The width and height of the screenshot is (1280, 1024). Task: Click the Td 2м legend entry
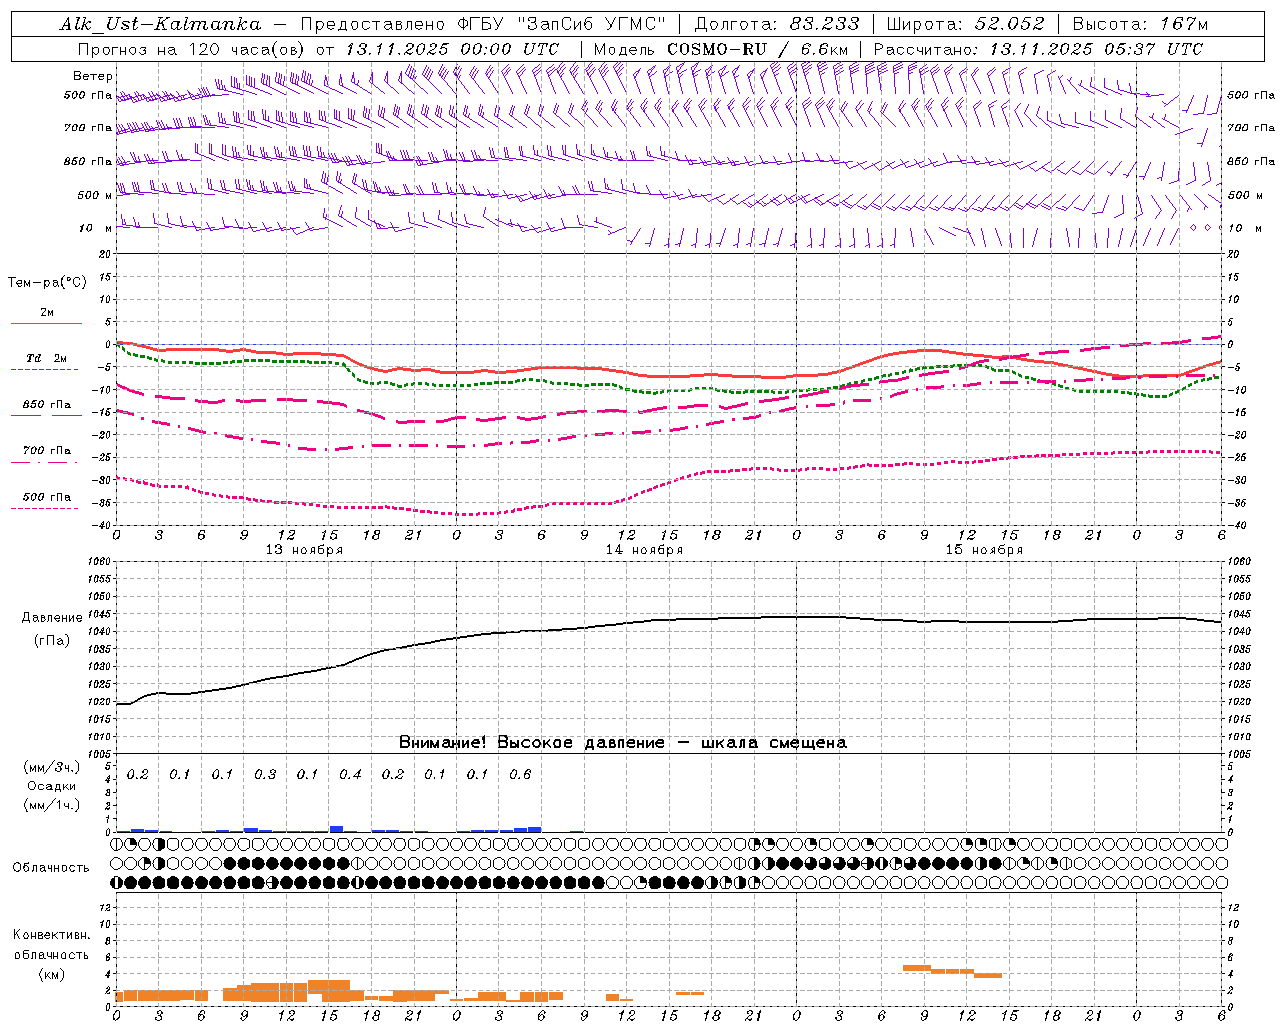tap(46, 358)
